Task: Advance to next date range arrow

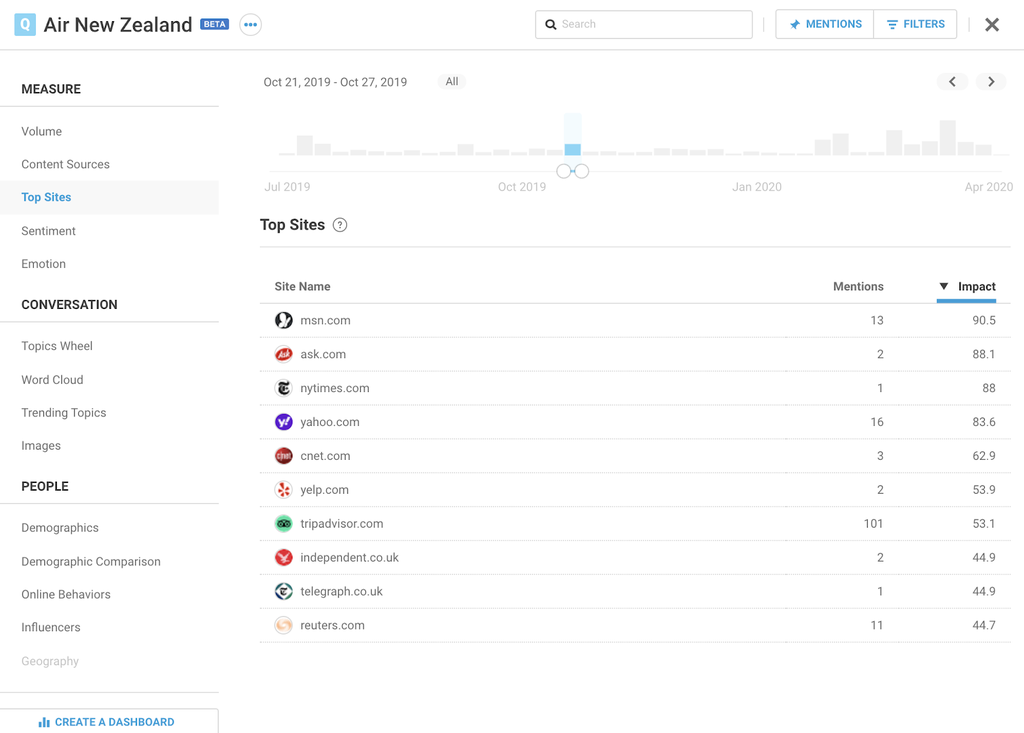Action: click(x=991, y=82)
